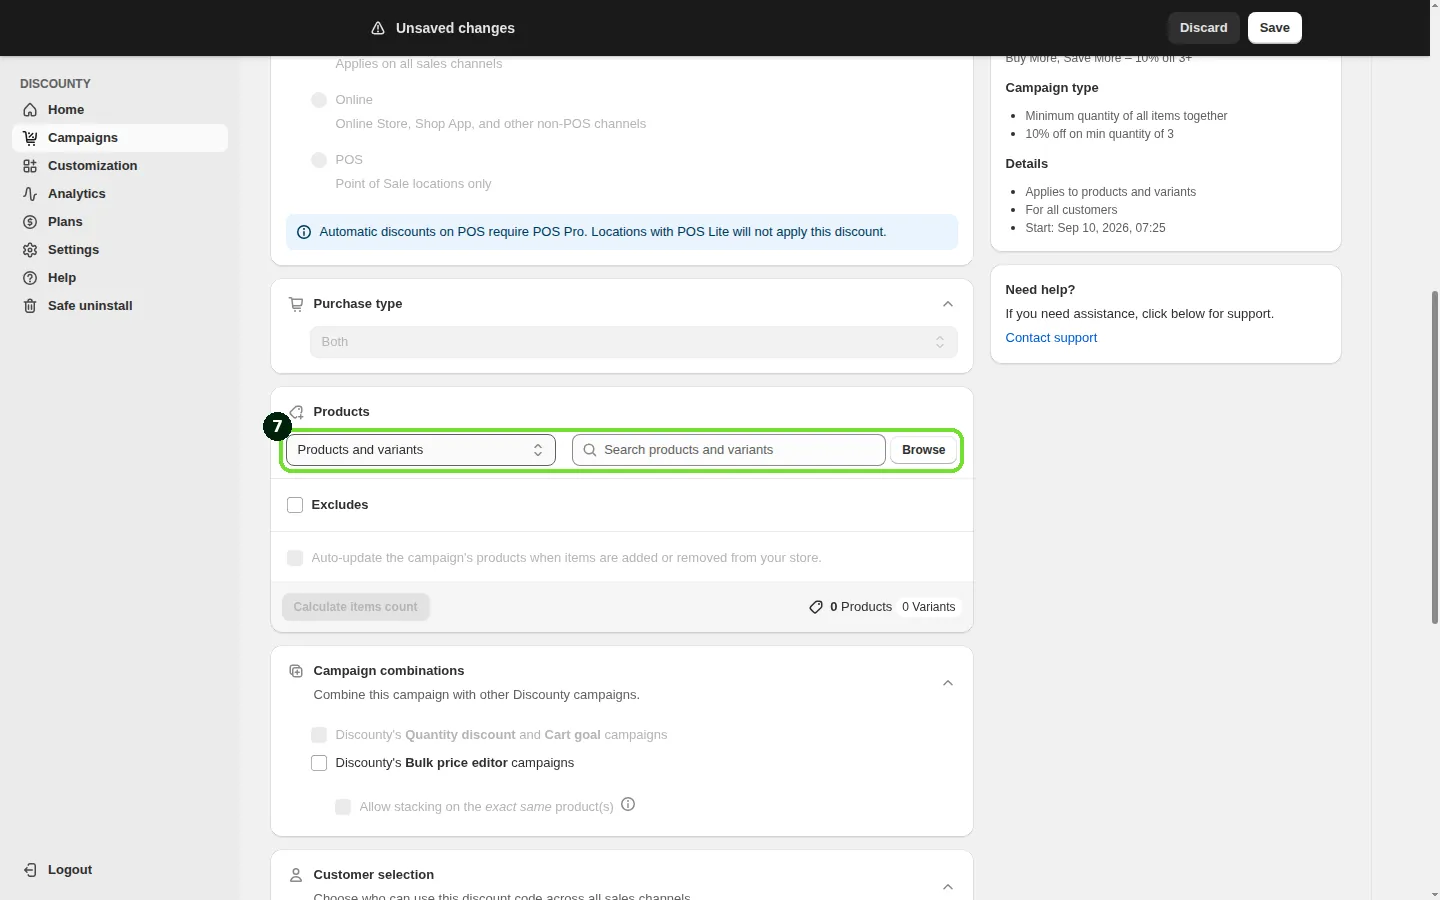The height and width of the screenshot is (900, 1440).
Task: Check Quantity discount and Cart goal campaigns
Action: [319, 735]
